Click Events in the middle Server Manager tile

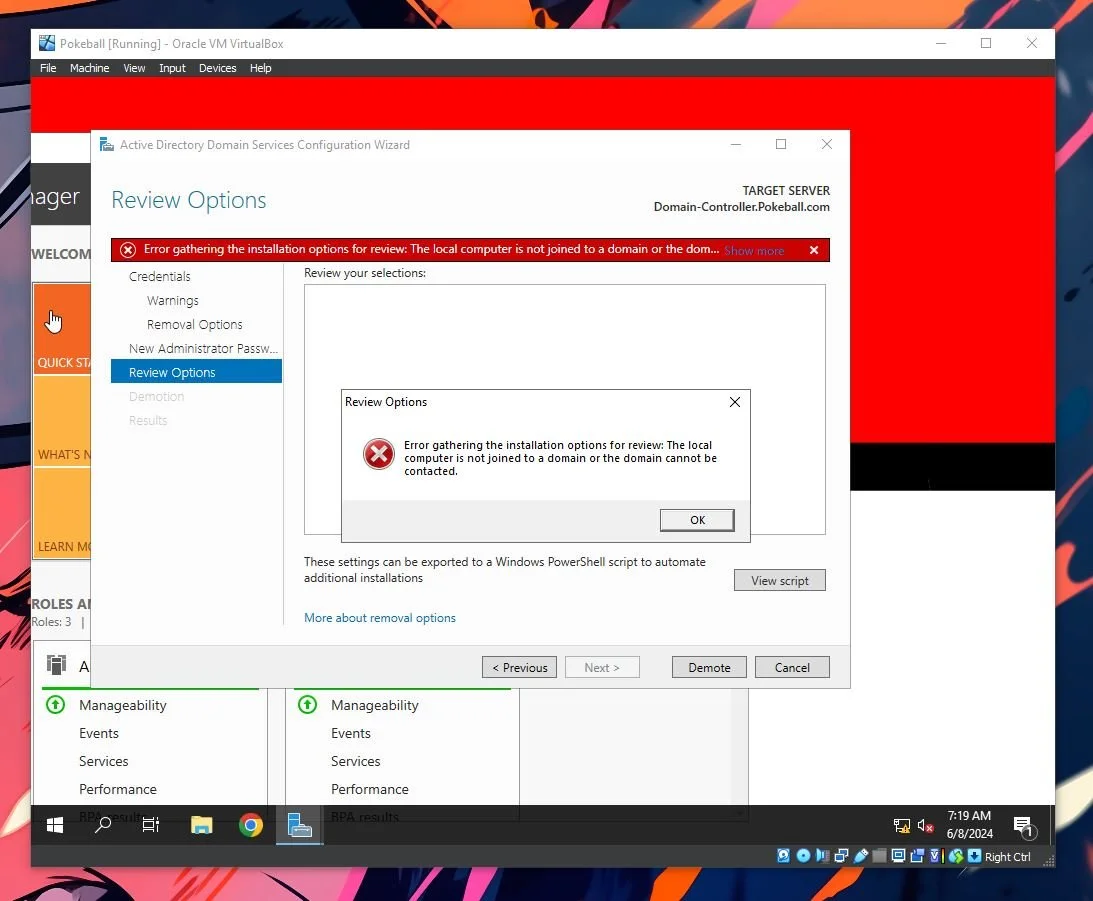point(351,733)
